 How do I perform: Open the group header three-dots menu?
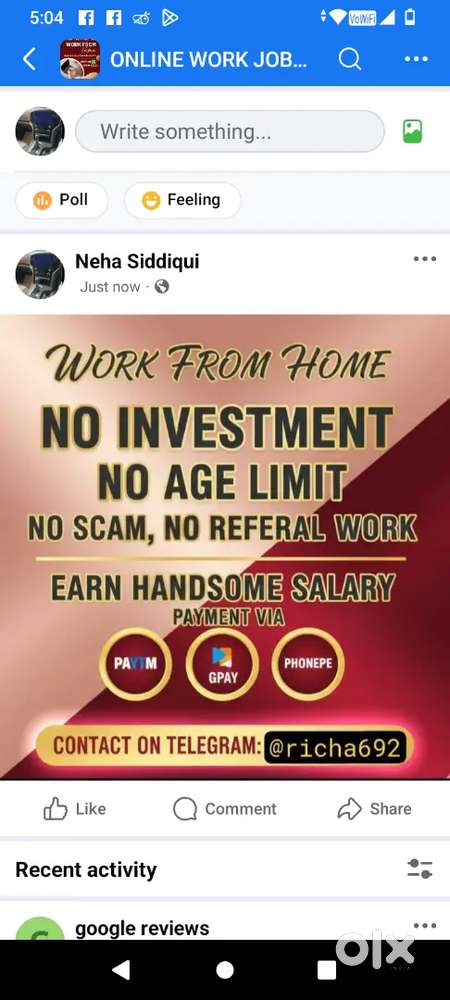pos(416,59)
